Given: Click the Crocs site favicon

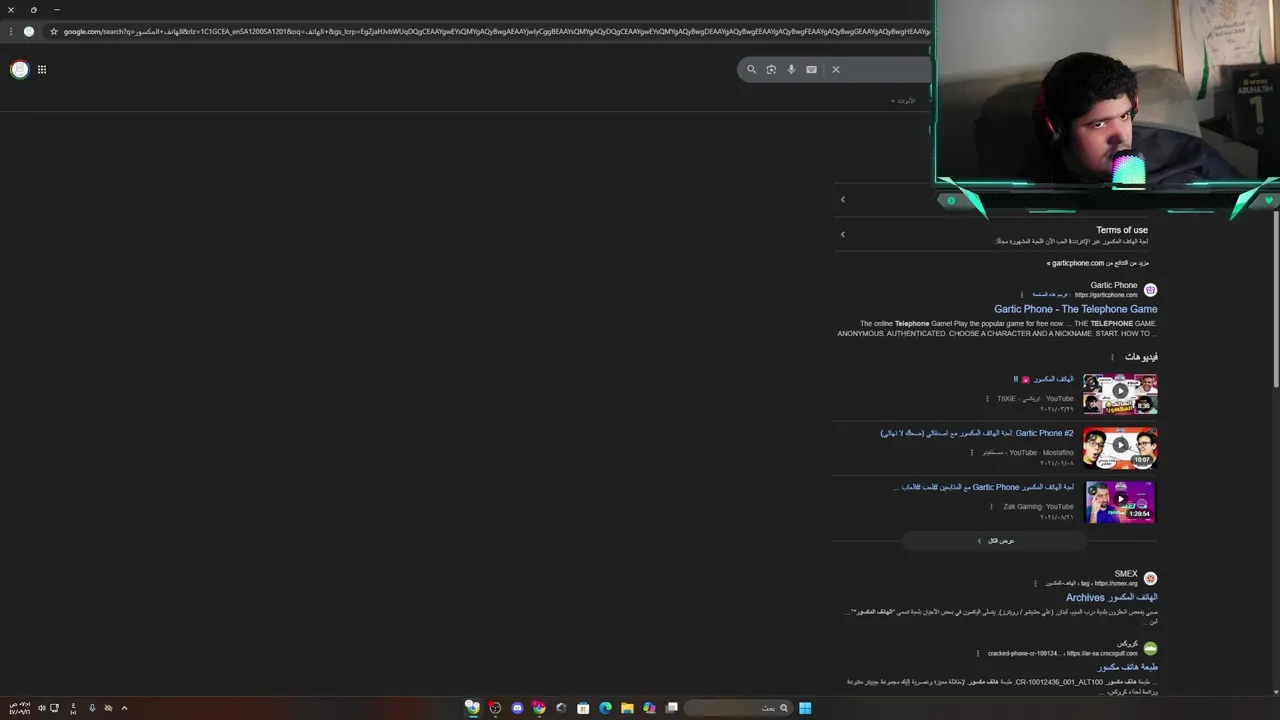Looking at the screenshot, I should (1150, 649).
